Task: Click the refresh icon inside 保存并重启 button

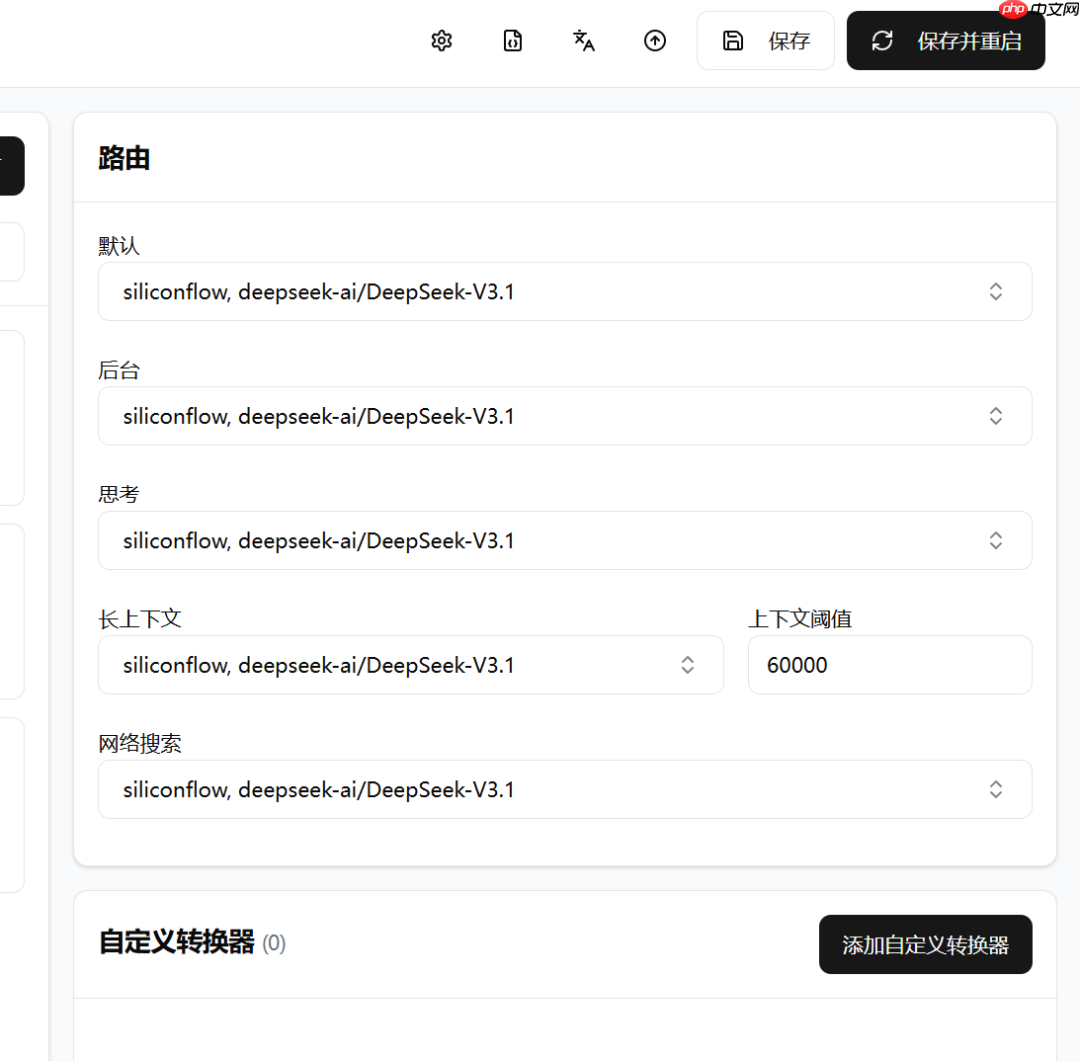Action: coord(882,41)
